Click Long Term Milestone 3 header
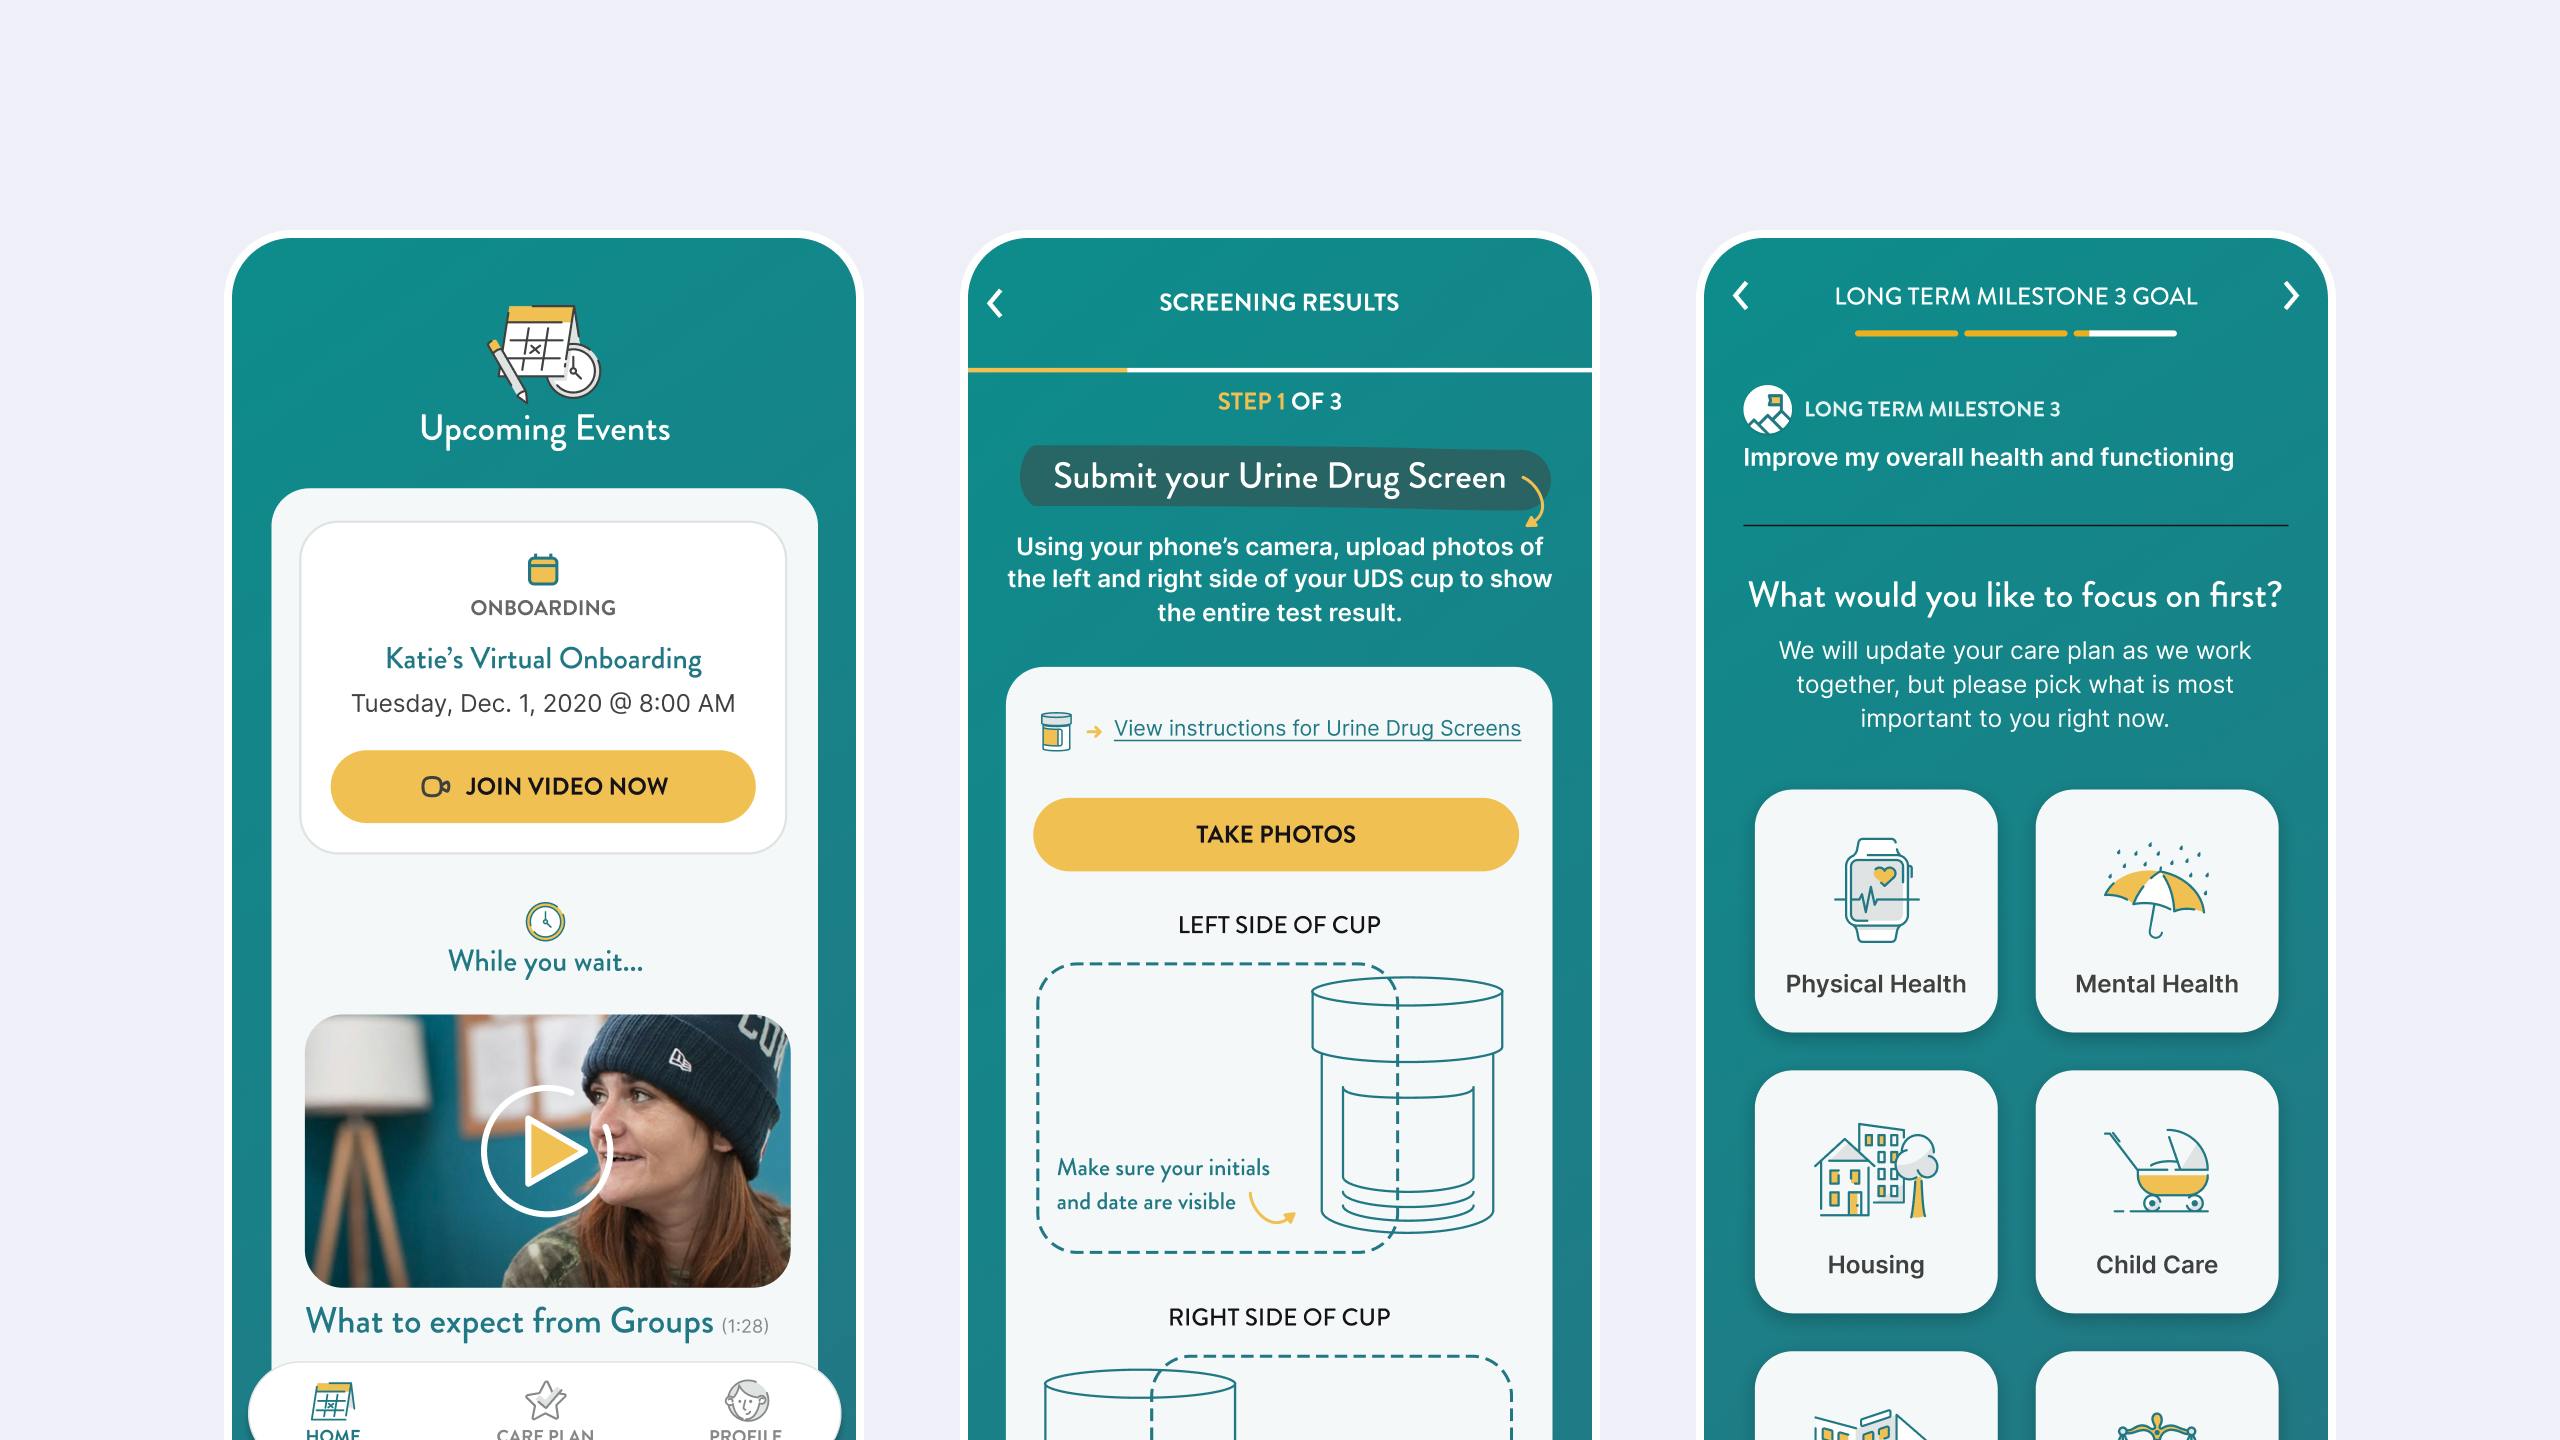 [x=1929, y=408]
